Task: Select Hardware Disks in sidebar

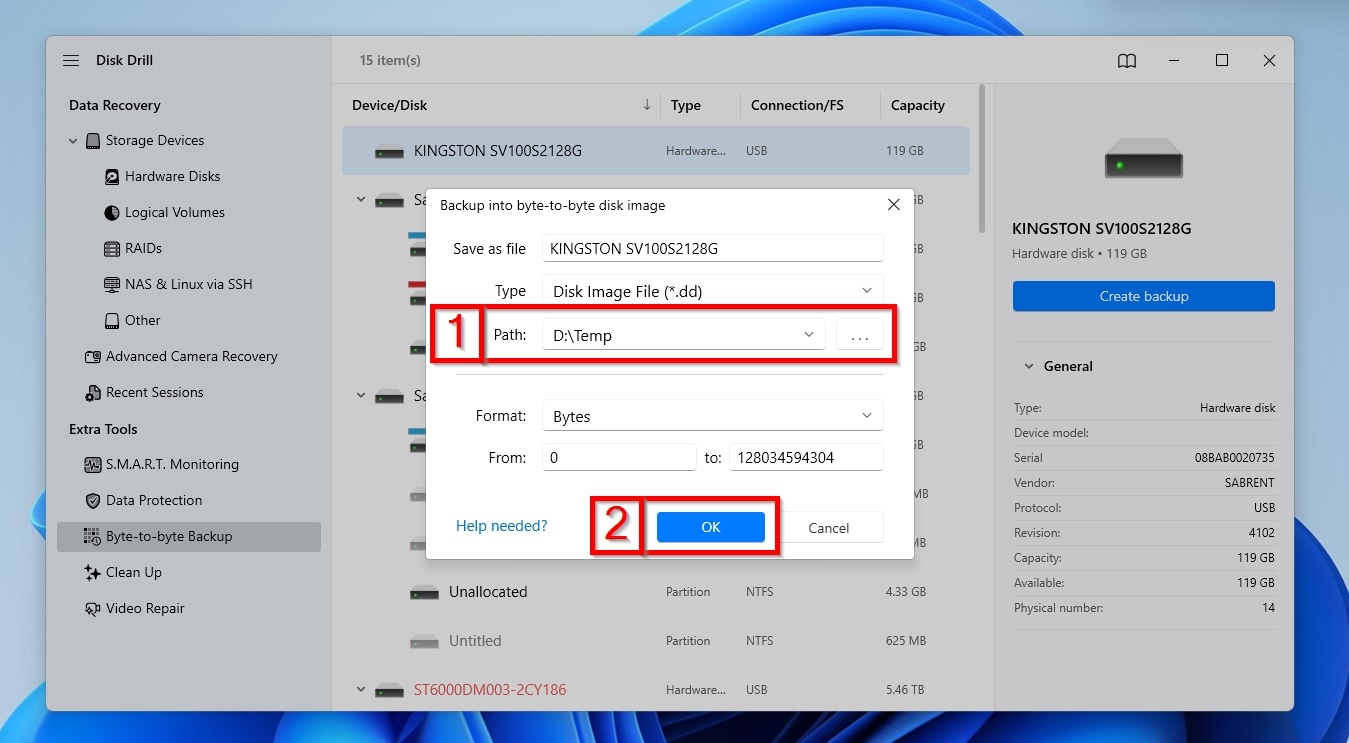Action: (x=172, y=177)
